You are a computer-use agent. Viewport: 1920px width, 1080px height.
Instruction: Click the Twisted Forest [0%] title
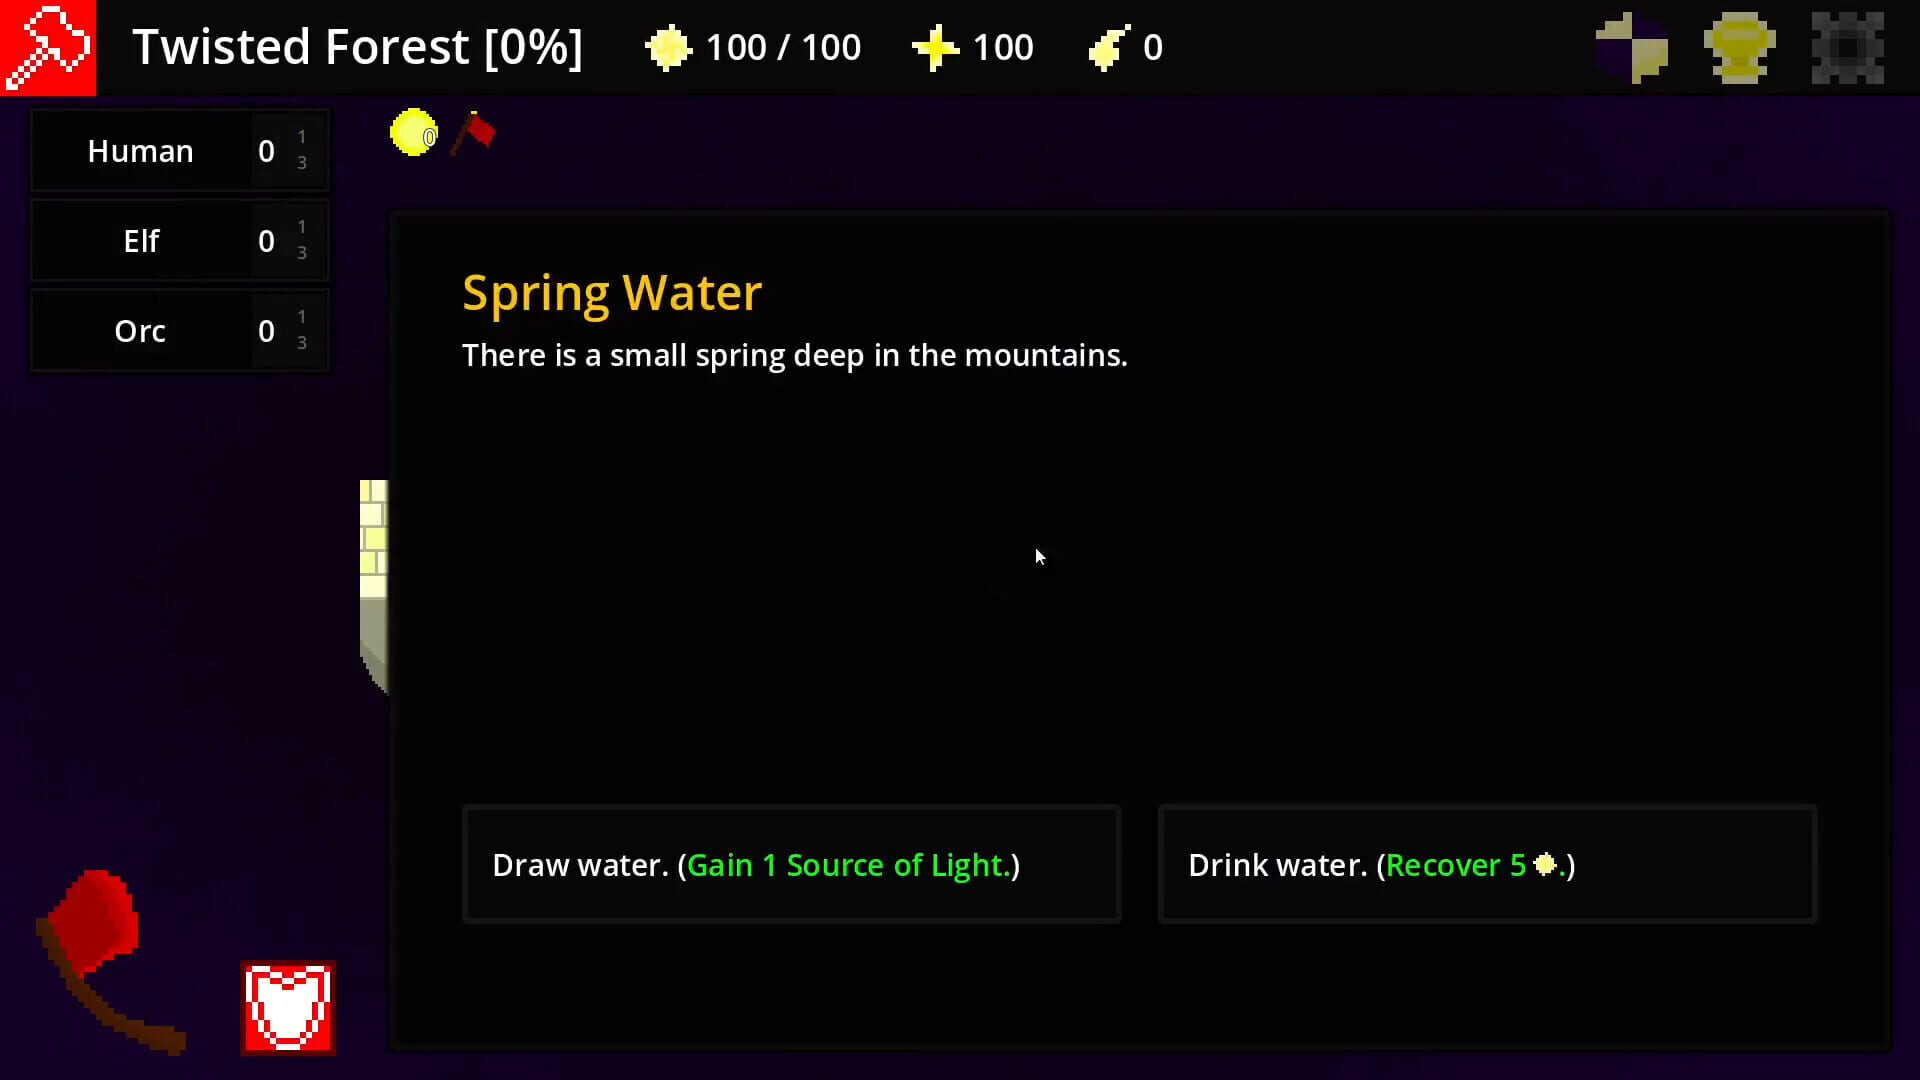(357, 47)
